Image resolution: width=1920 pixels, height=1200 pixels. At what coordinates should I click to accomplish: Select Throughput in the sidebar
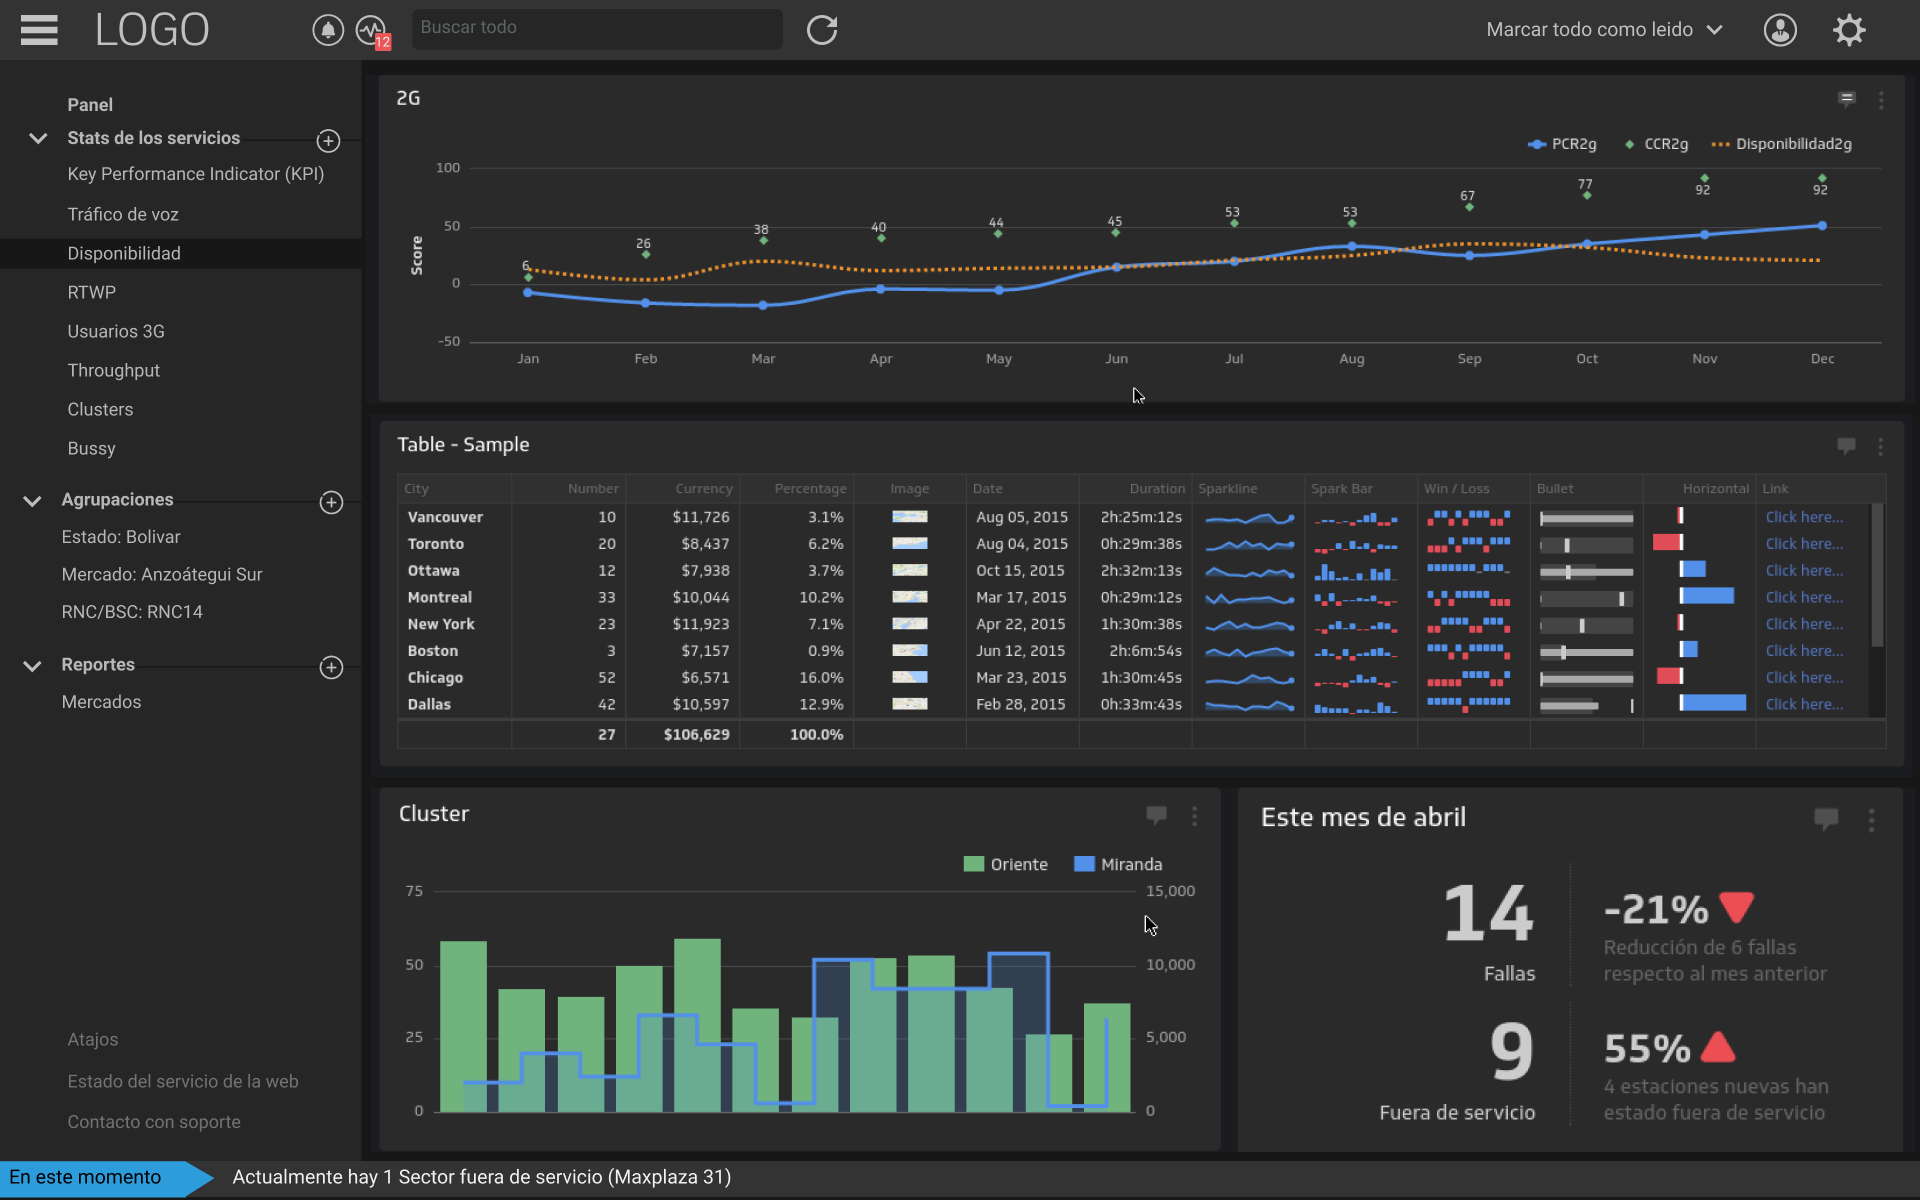pos(113,370)
